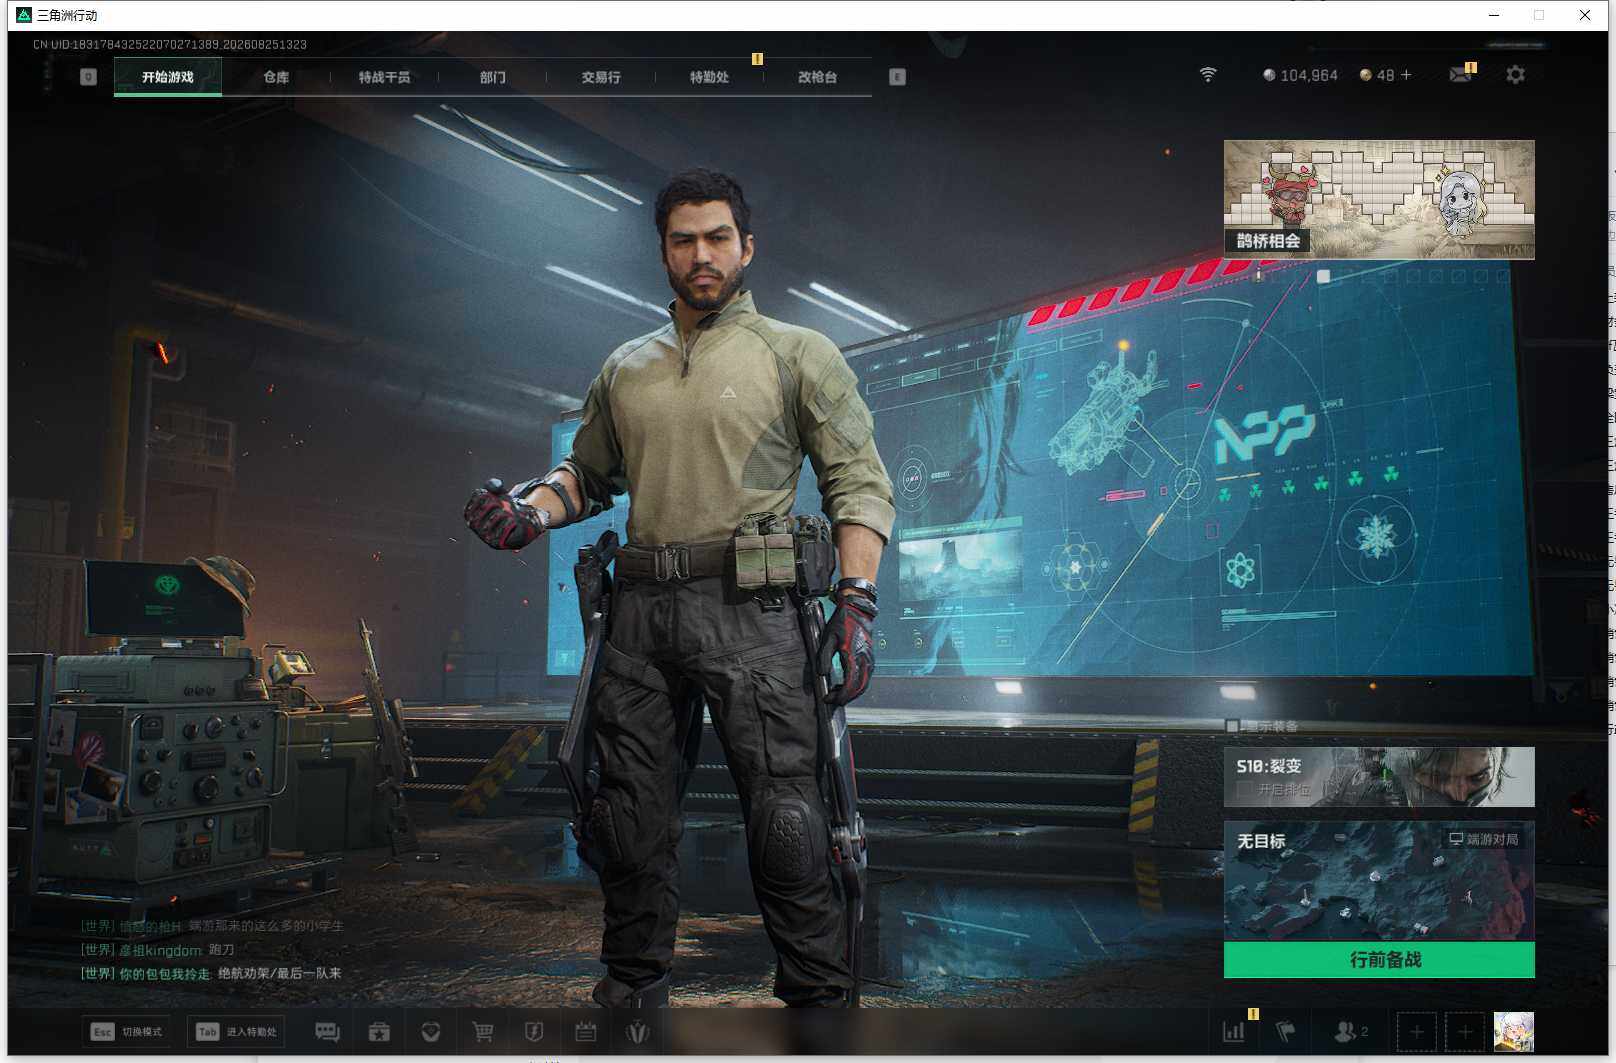
Task: Open the S10:裂变 season card
Action: (x=1379, y=777)
